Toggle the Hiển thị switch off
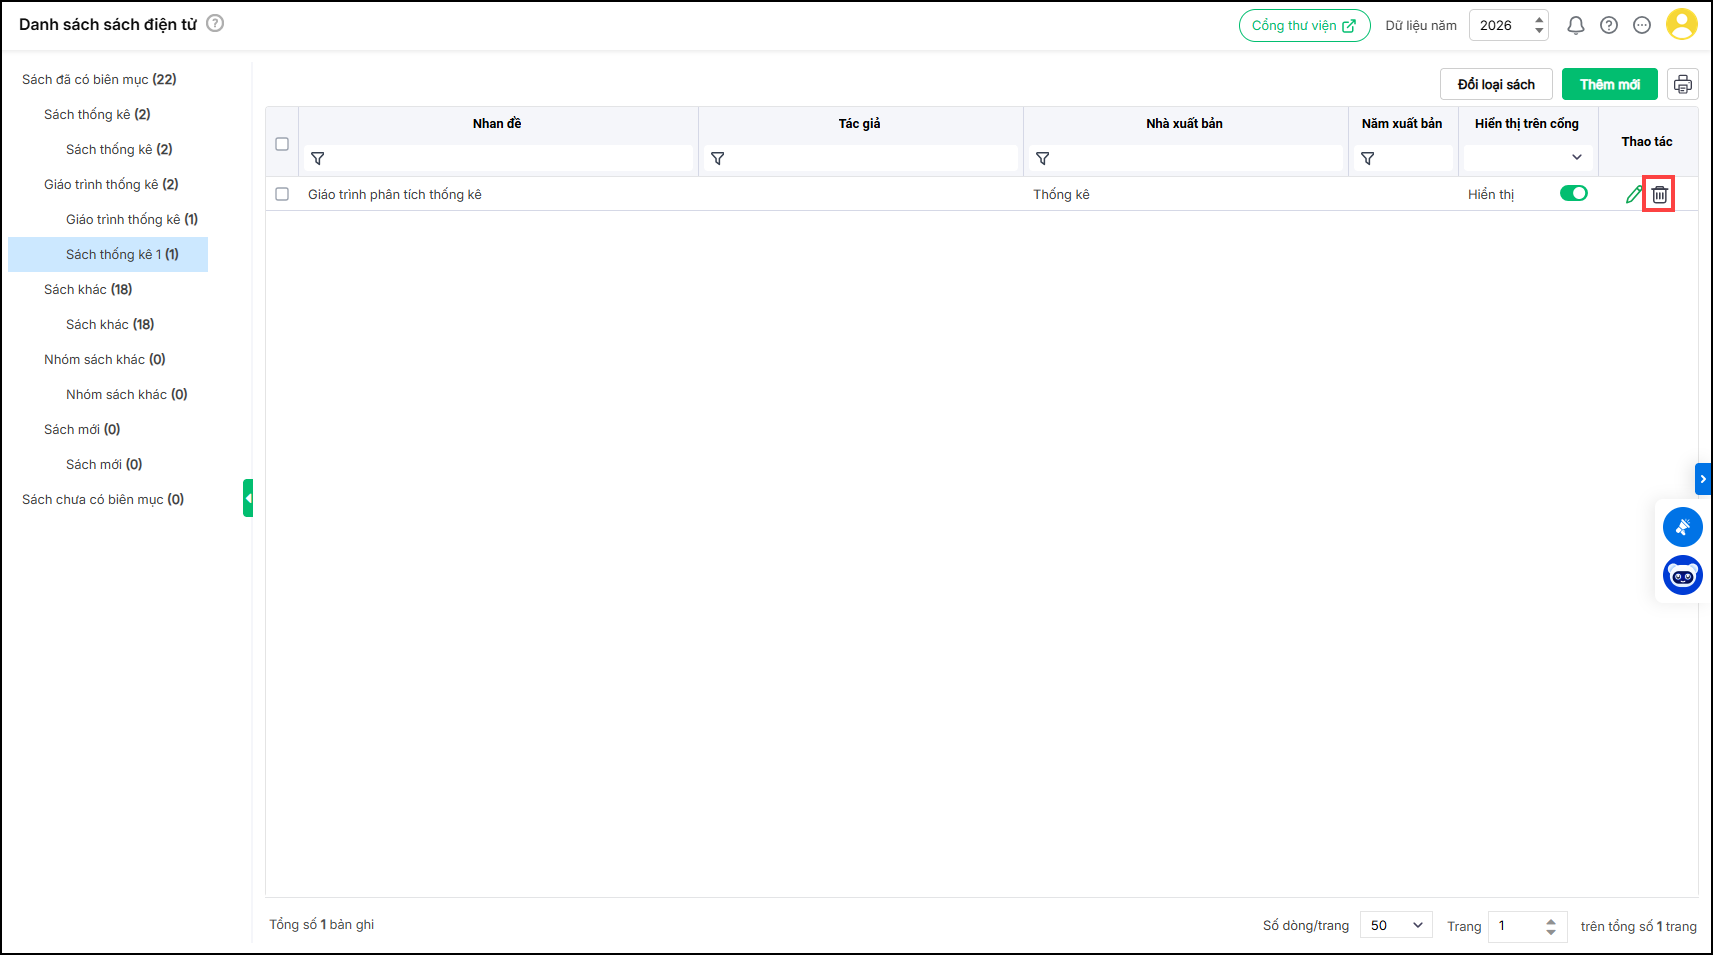 click(x=1573, y=194)
